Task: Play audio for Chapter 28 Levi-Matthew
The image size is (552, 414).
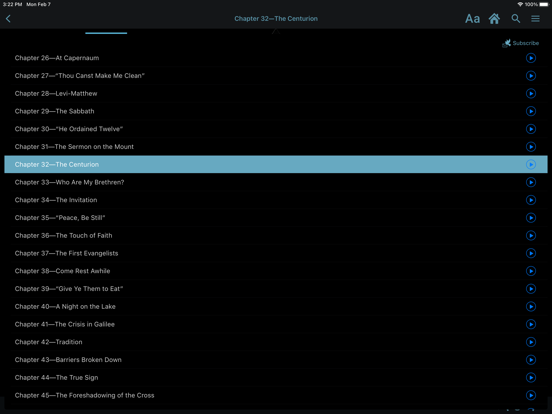Action: pyautogui.click(x=531, y=93)
